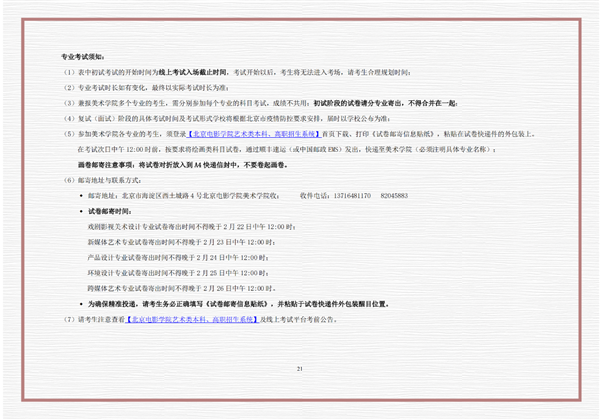
Task: Click "兼报美术学院多个专业的考生" in item (3)
Action: [x=122, y=103]
